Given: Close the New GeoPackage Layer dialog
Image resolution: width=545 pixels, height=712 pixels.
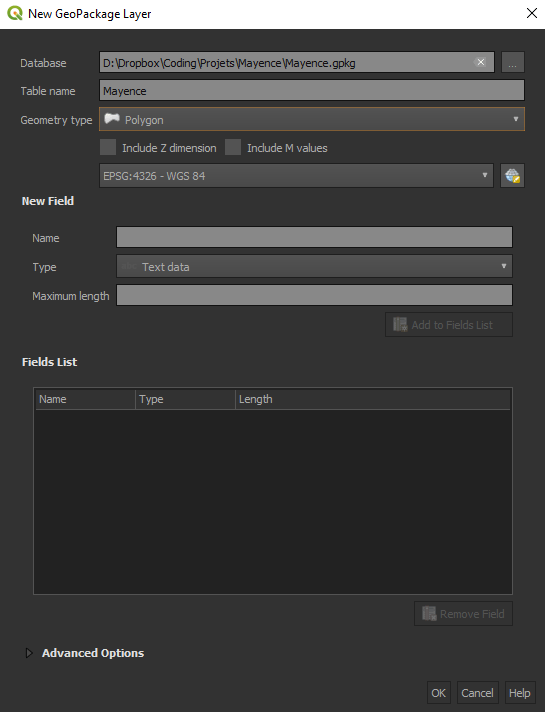Looking at the screenshot, I should [x=532, y=13].
